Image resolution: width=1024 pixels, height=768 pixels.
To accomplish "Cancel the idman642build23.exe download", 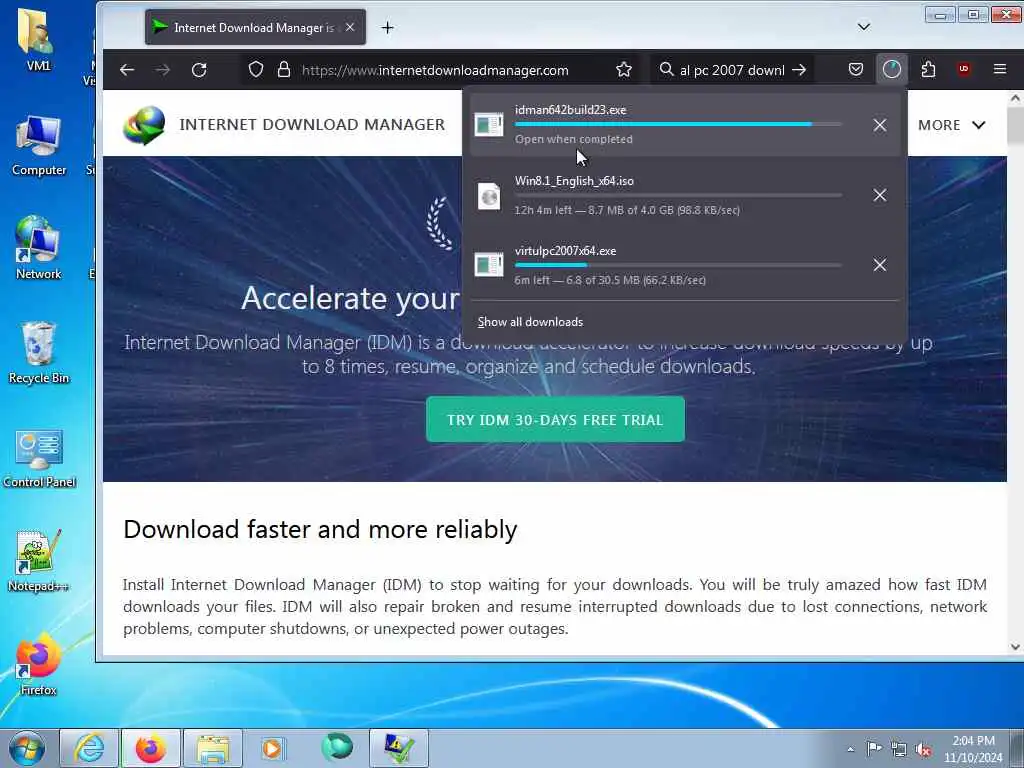I will [x=880, y=125].
